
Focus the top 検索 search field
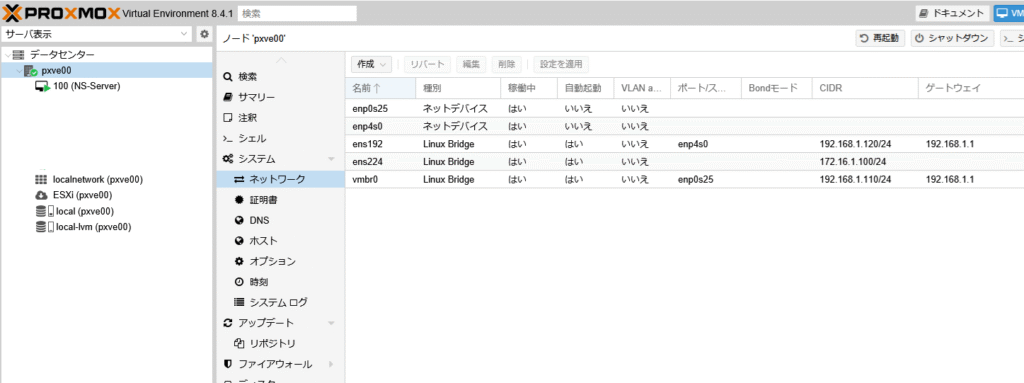tap(297, 13)
